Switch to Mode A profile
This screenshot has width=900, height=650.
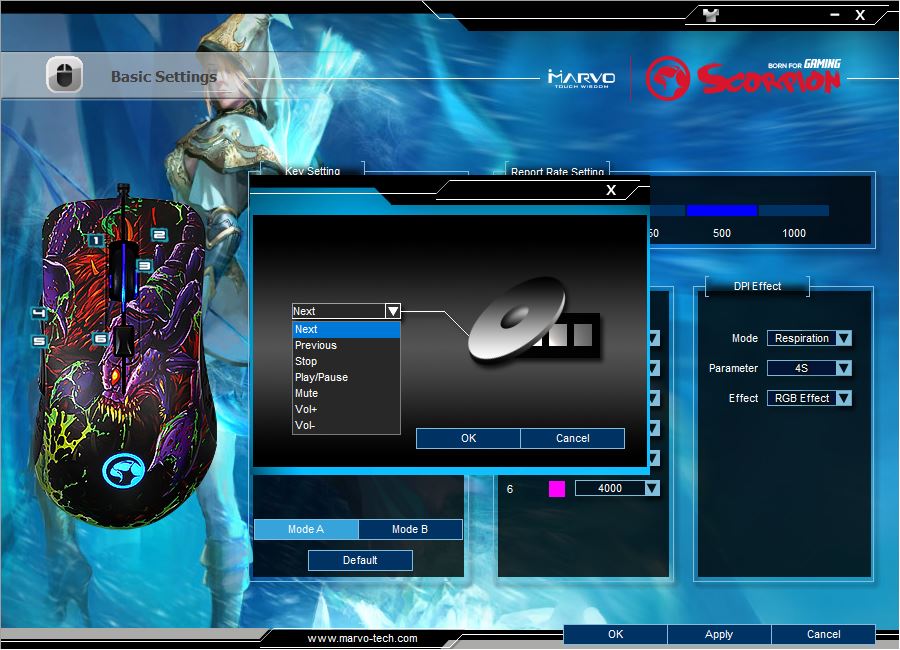pos(306,529)
